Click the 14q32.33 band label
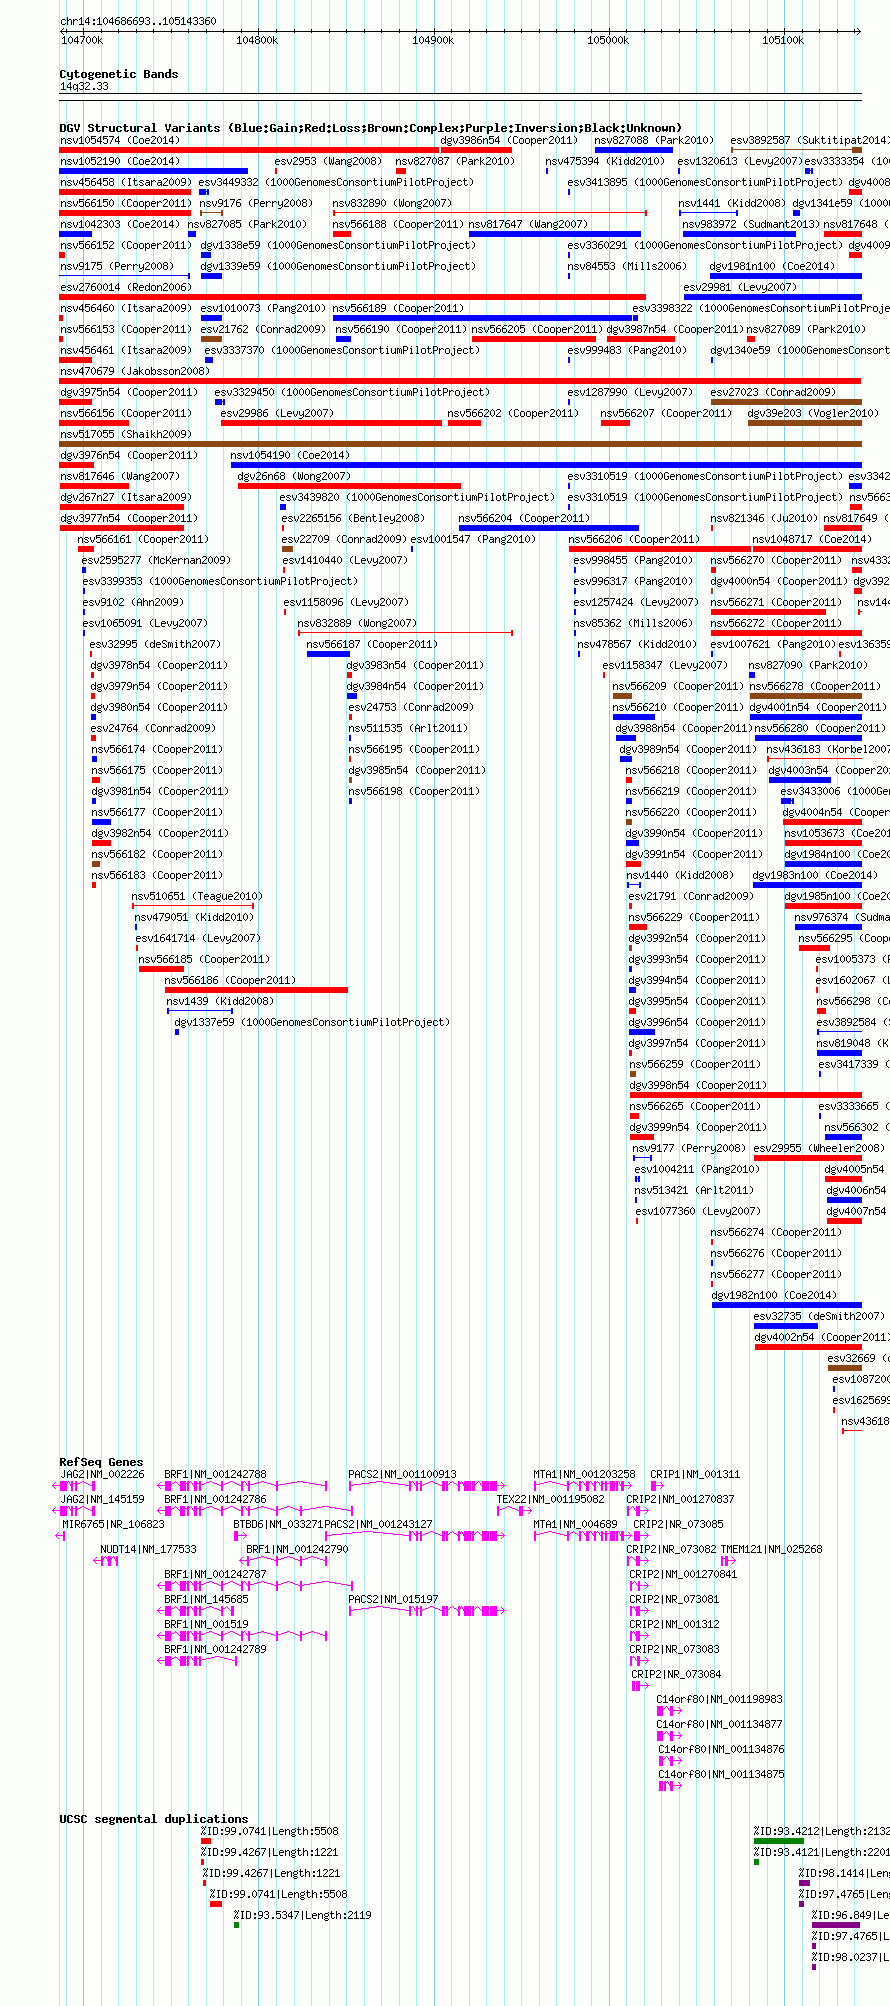The width and height of the screenshot is (890, 2006). click(x=84, y=87)
